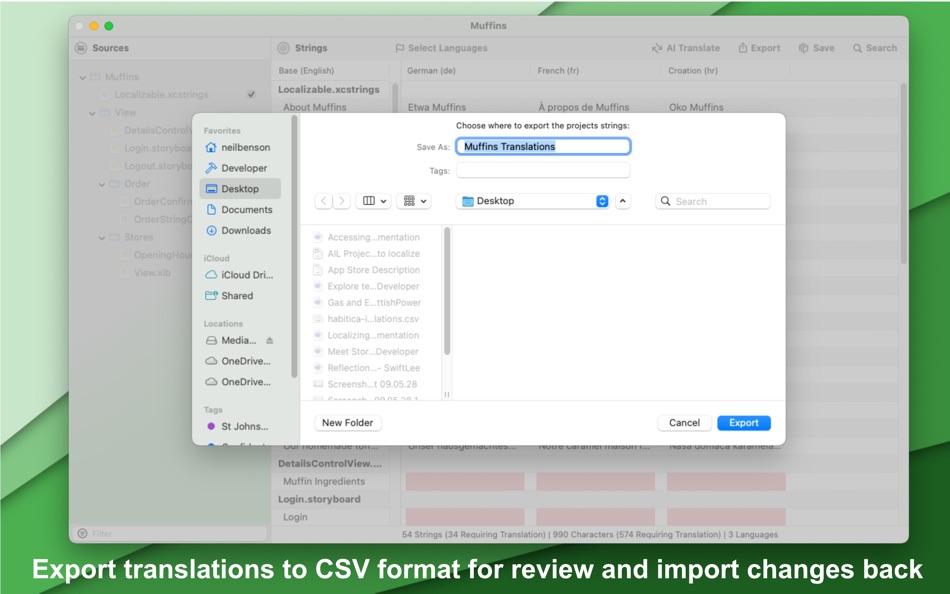Collapse the Stores folder
Image resolution: width=950 pixels, height=594 pixels.
point(102,238)
